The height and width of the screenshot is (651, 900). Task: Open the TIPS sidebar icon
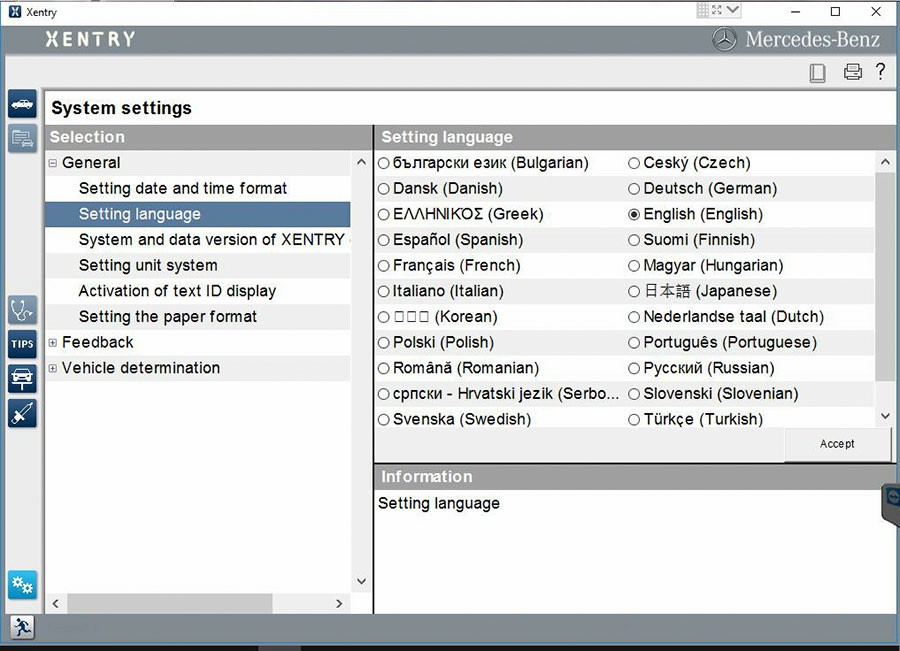(22, 345)
